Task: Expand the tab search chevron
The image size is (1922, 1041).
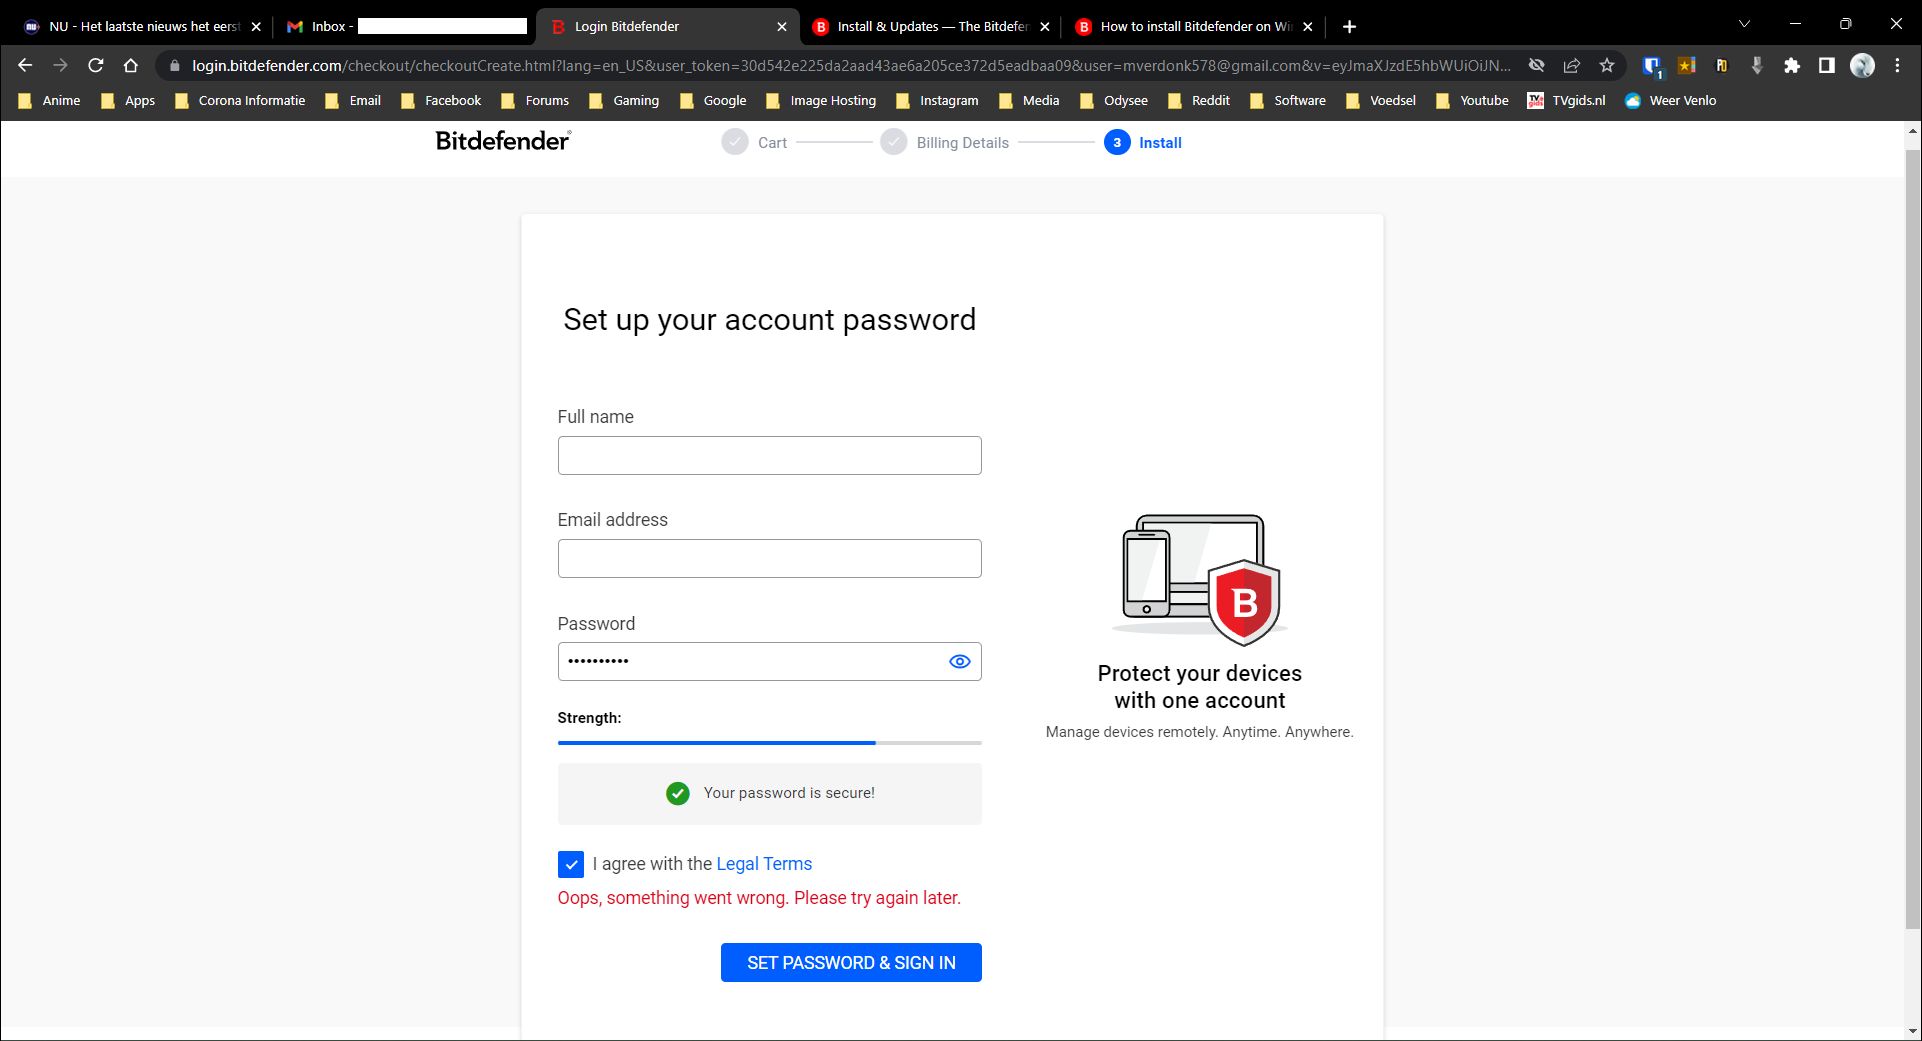Action: [1744, 25]
